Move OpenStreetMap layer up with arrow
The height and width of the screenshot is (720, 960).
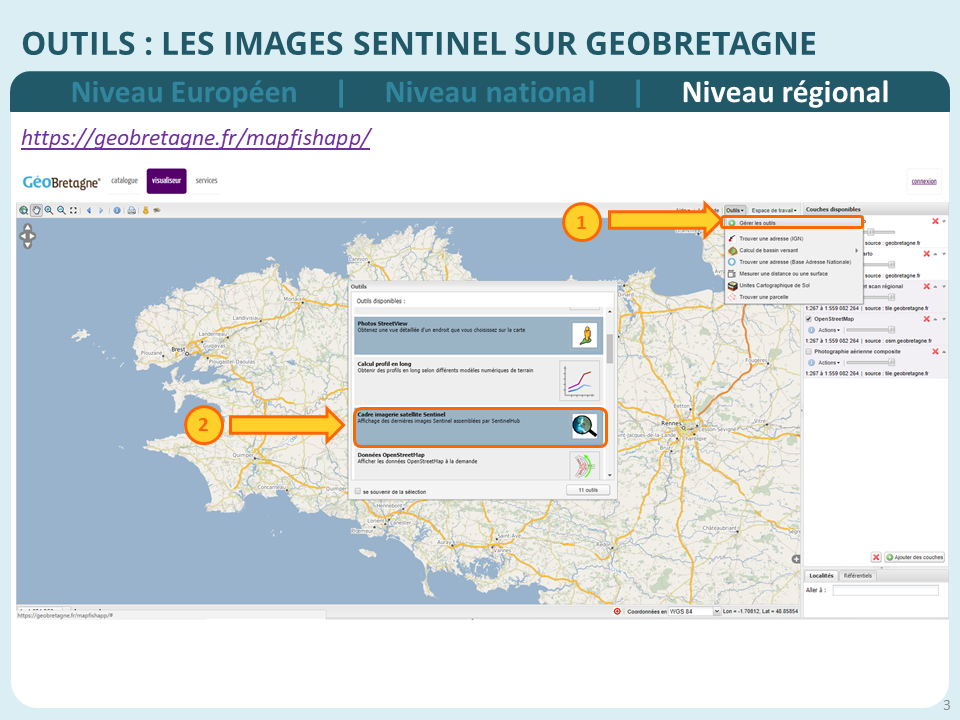(x=936, y=319)
